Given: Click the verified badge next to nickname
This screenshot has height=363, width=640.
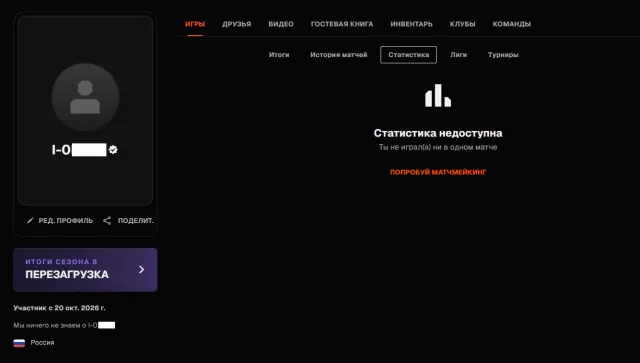Looking at the screenshot, I should [113, 150].
